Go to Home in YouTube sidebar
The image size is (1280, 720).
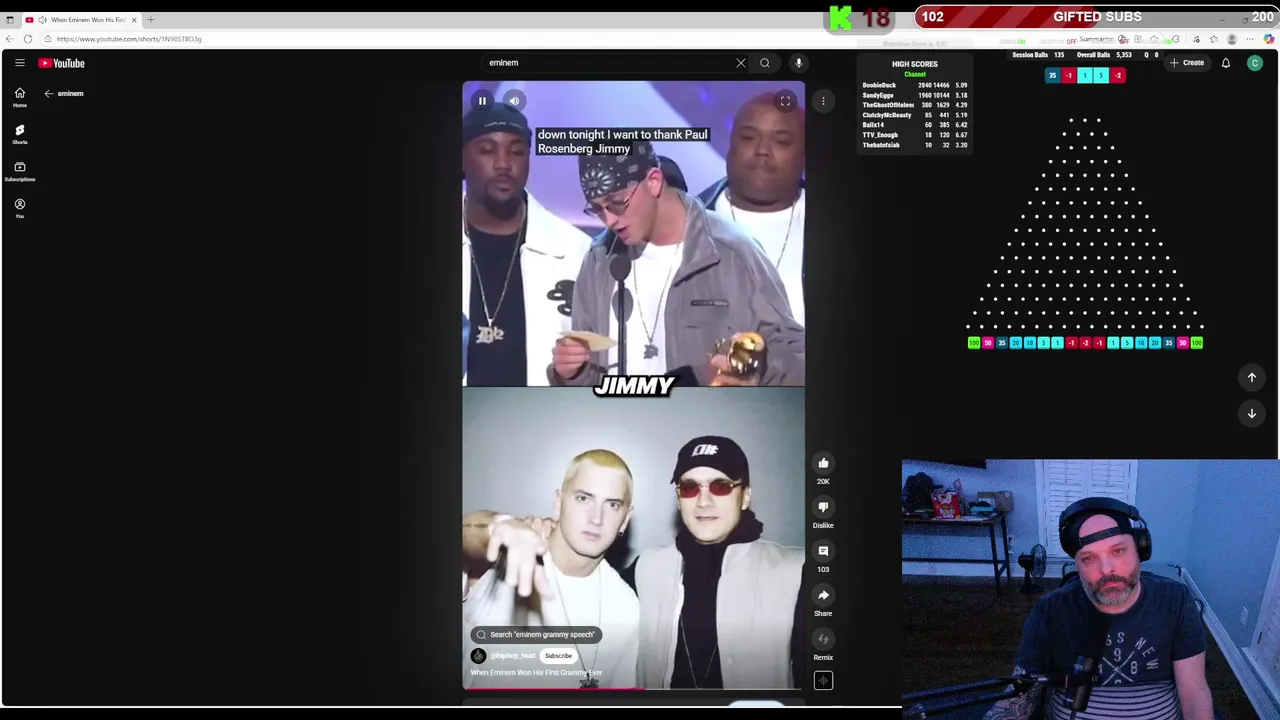coord(19,97)
